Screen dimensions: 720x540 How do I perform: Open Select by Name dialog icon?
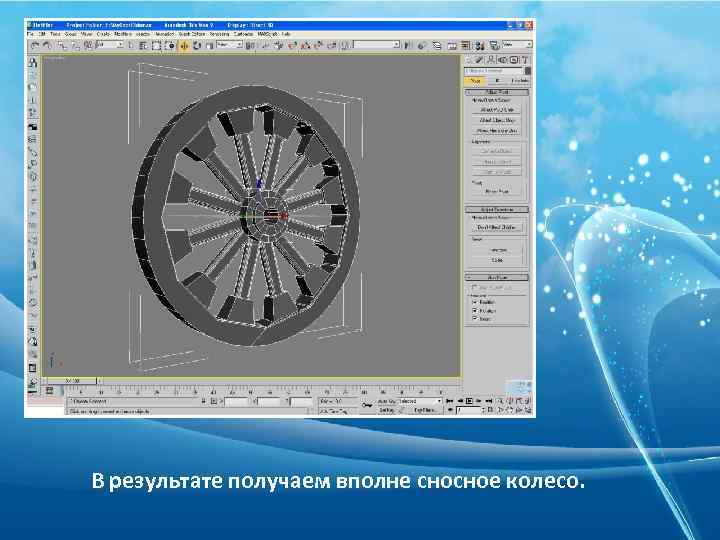tap(143, 45)
